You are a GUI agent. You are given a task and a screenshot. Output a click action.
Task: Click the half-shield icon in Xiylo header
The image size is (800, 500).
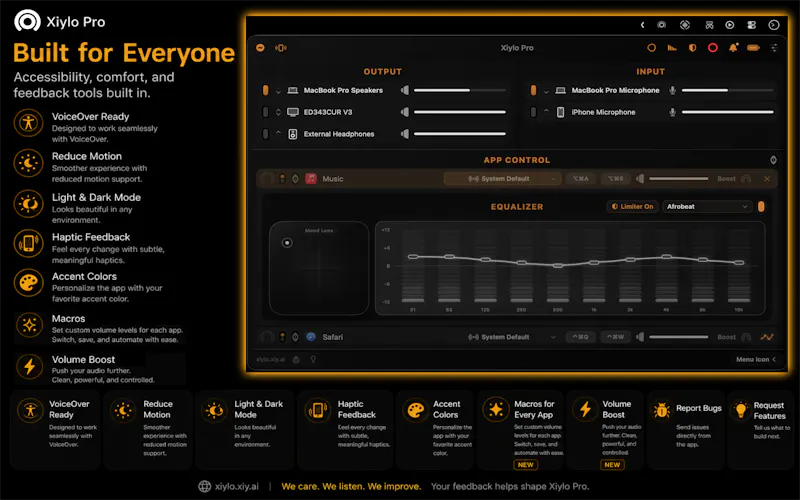[x=692, y=47]
